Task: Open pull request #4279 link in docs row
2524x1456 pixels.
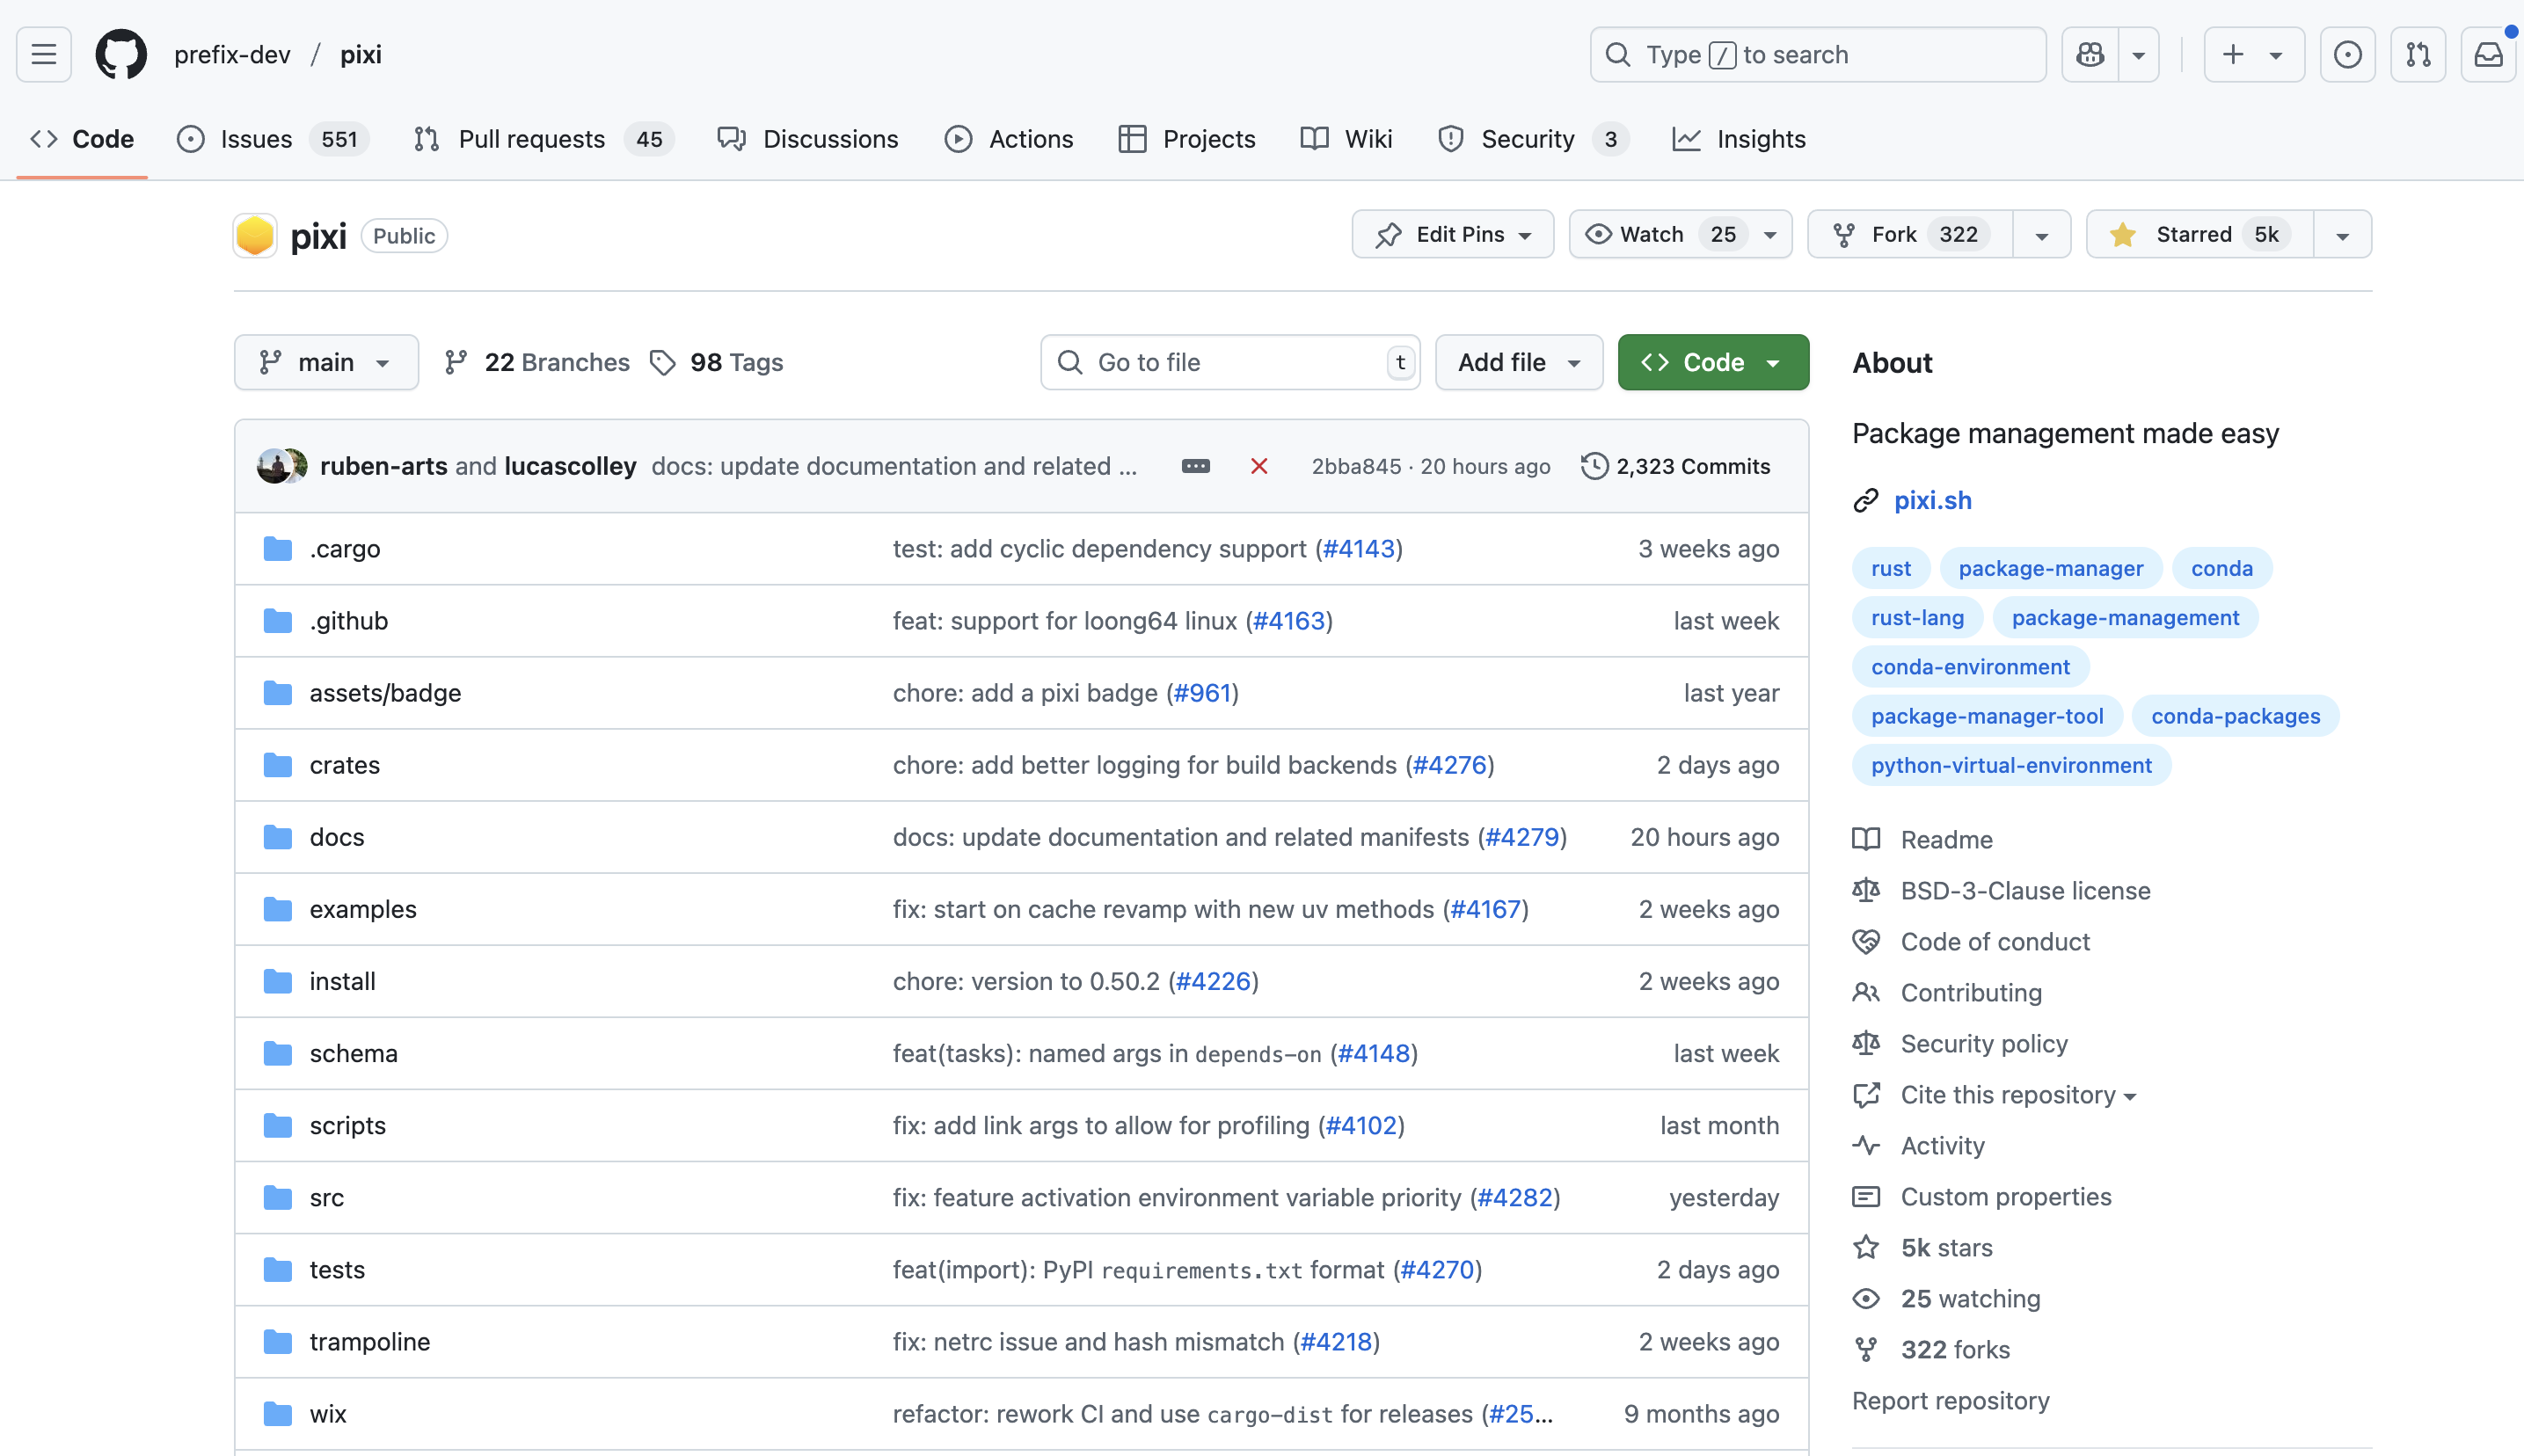Action: (1522, 837)
